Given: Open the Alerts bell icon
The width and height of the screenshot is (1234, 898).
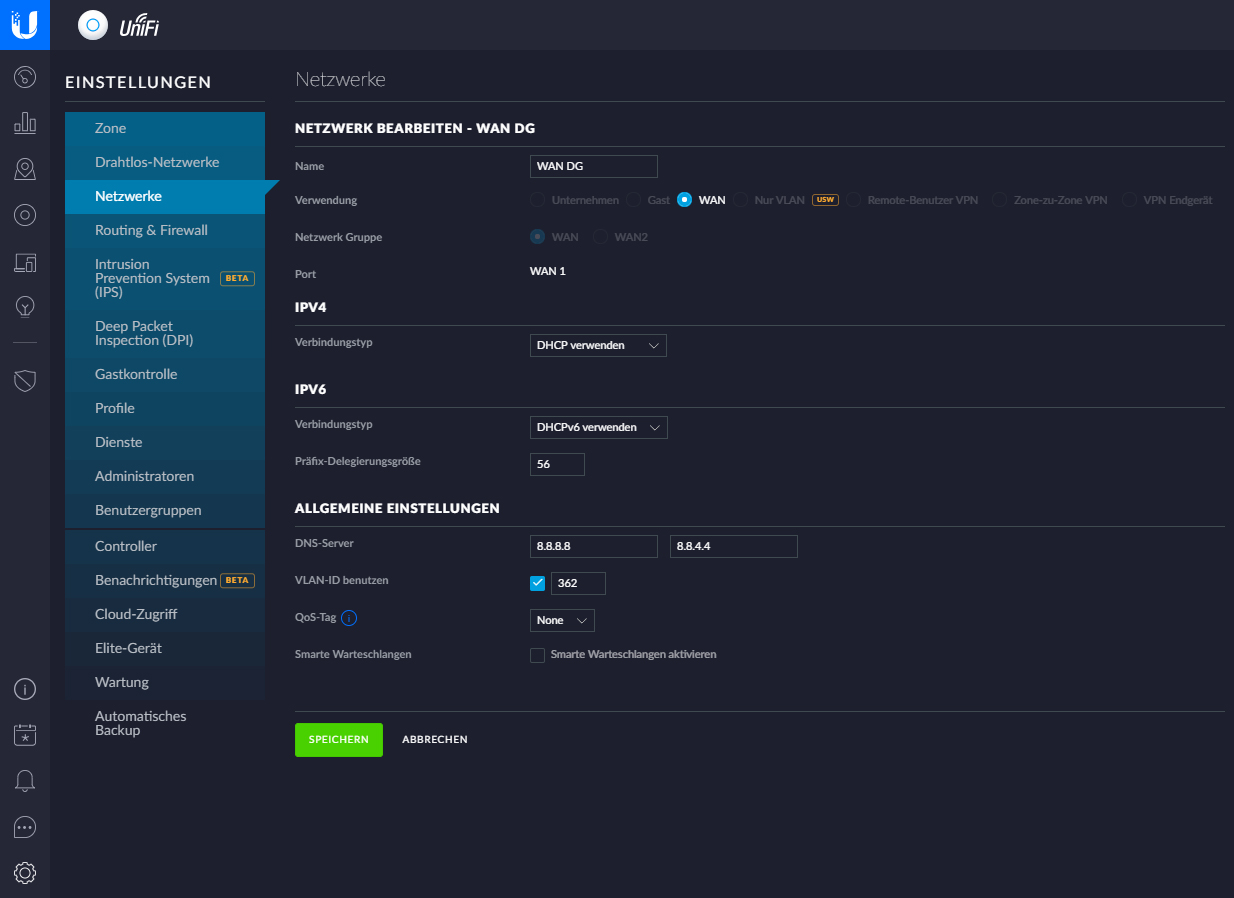Looking at the screenshot, I should (x=25, y=781).
